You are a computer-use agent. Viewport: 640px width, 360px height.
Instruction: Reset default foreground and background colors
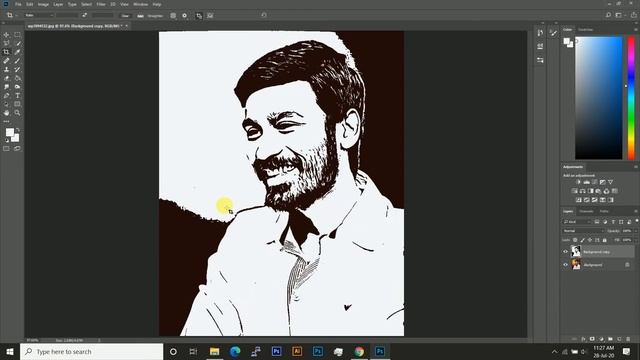[7, 140]
